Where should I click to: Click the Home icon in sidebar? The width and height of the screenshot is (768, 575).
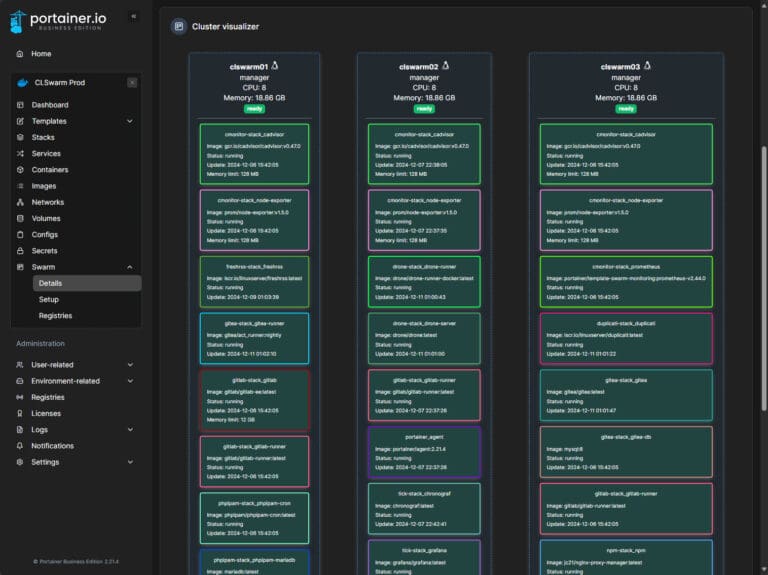[x=20, y=54]
